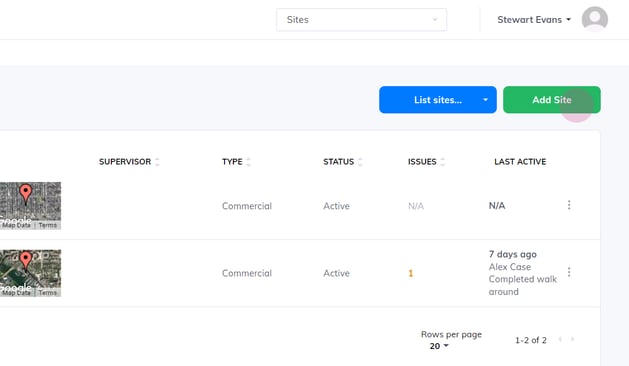Sort by Type column

(236, 162)
